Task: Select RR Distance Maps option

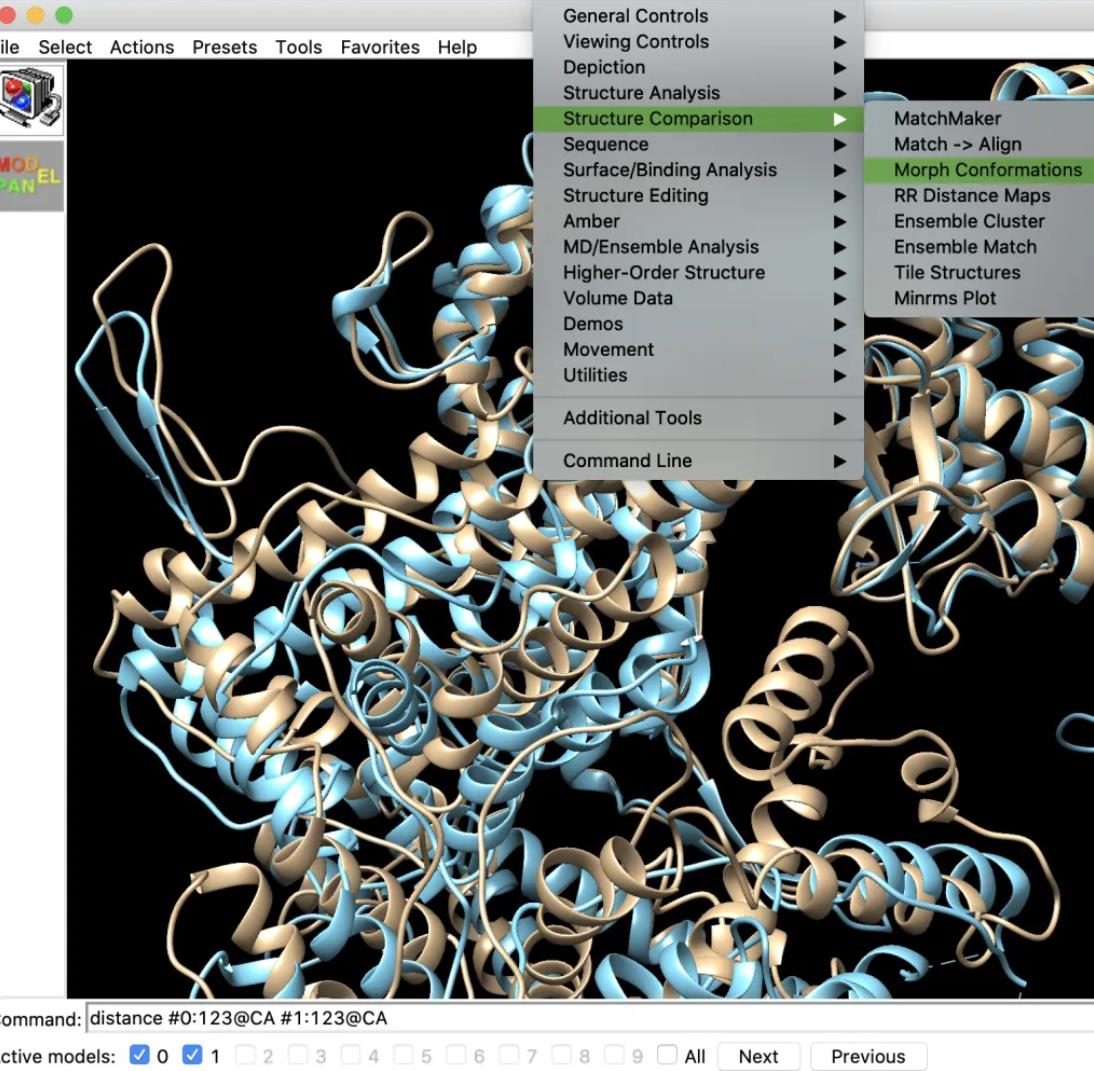Action: tap(971, 196)
